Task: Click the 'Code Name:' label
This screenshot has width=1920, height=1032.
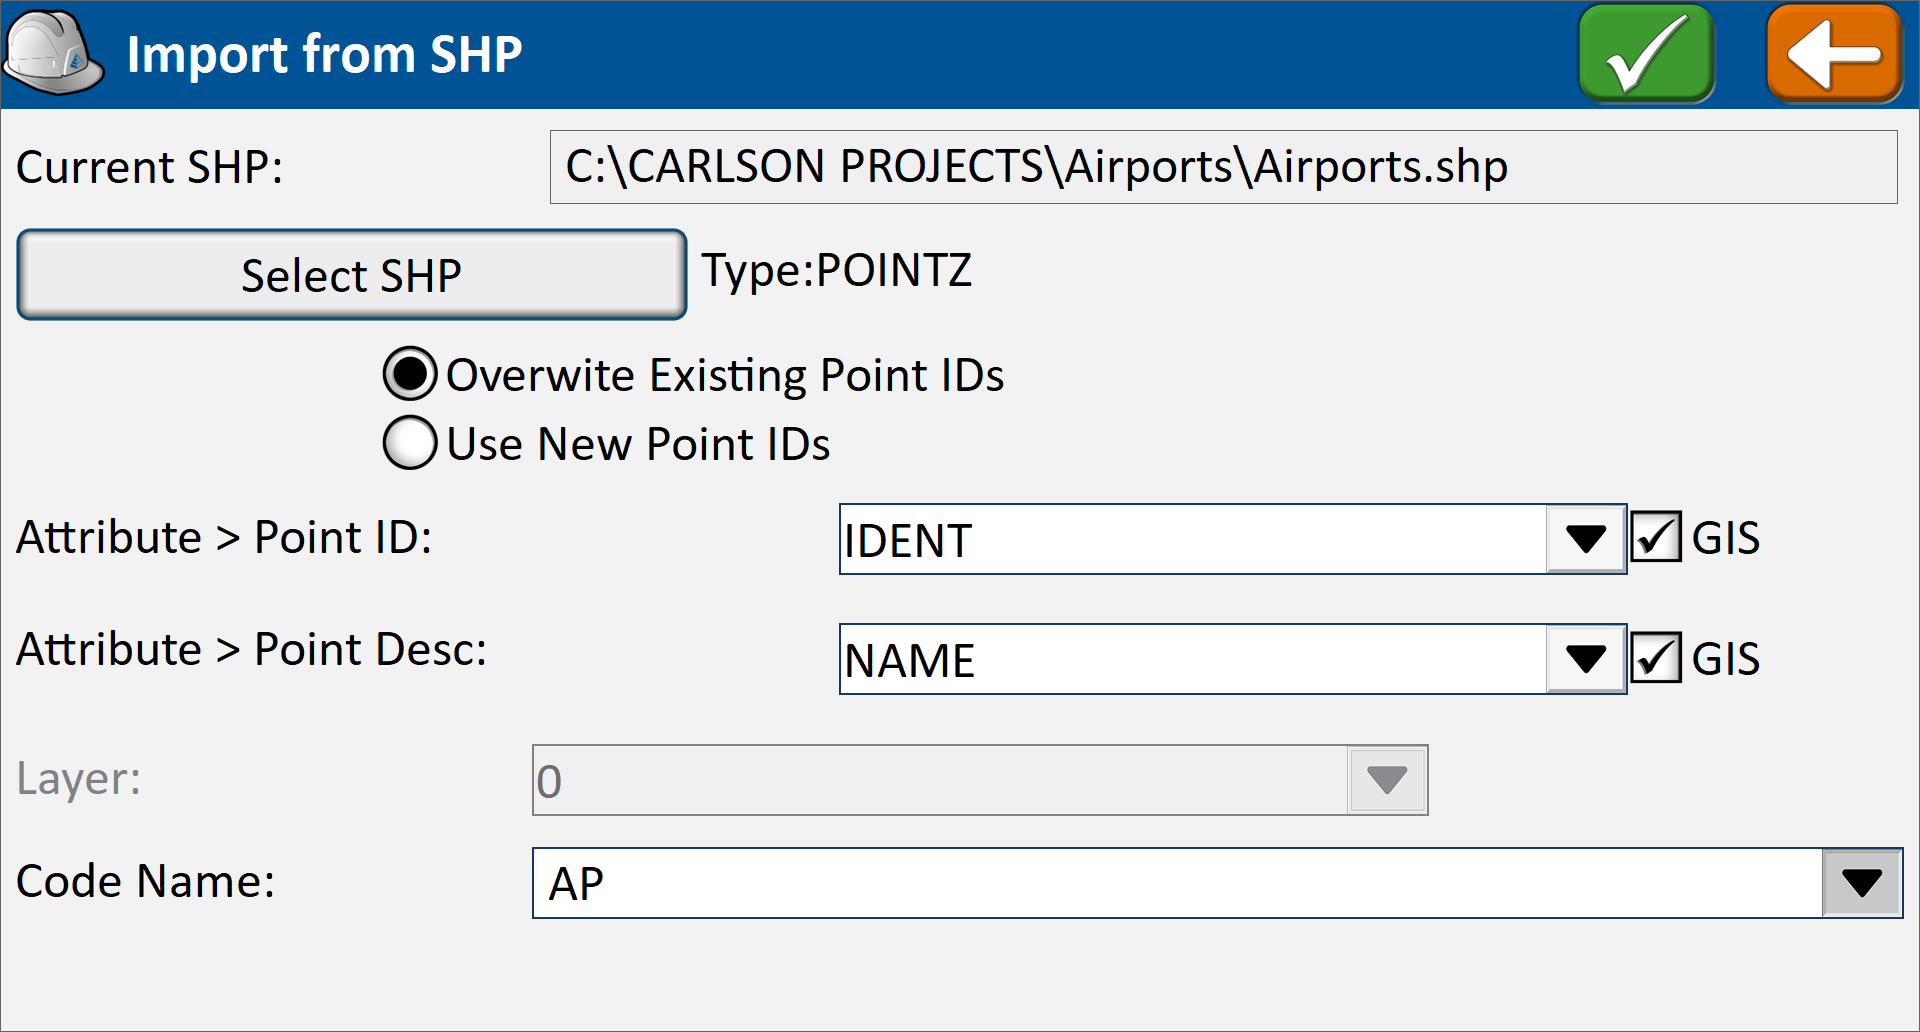Action: pos(145,882)
